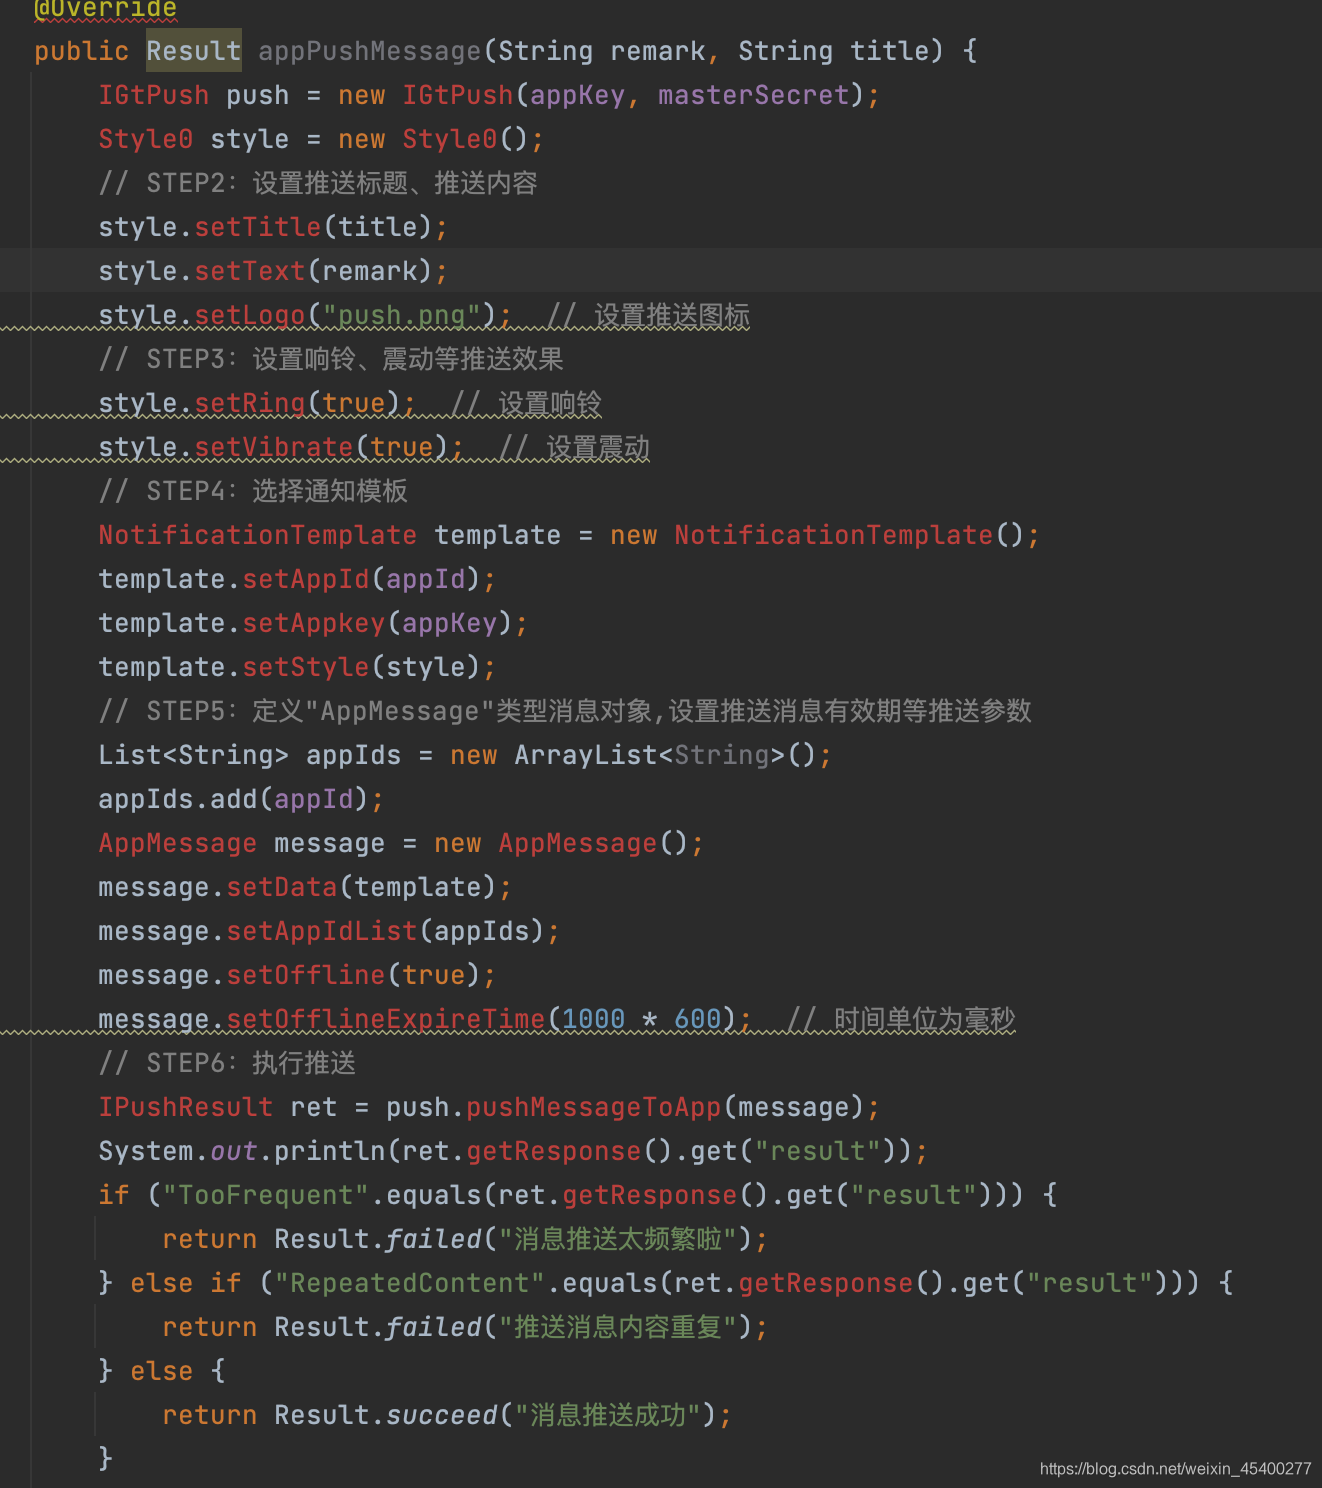Click the STEP6 comment line

pos(227,1063)
